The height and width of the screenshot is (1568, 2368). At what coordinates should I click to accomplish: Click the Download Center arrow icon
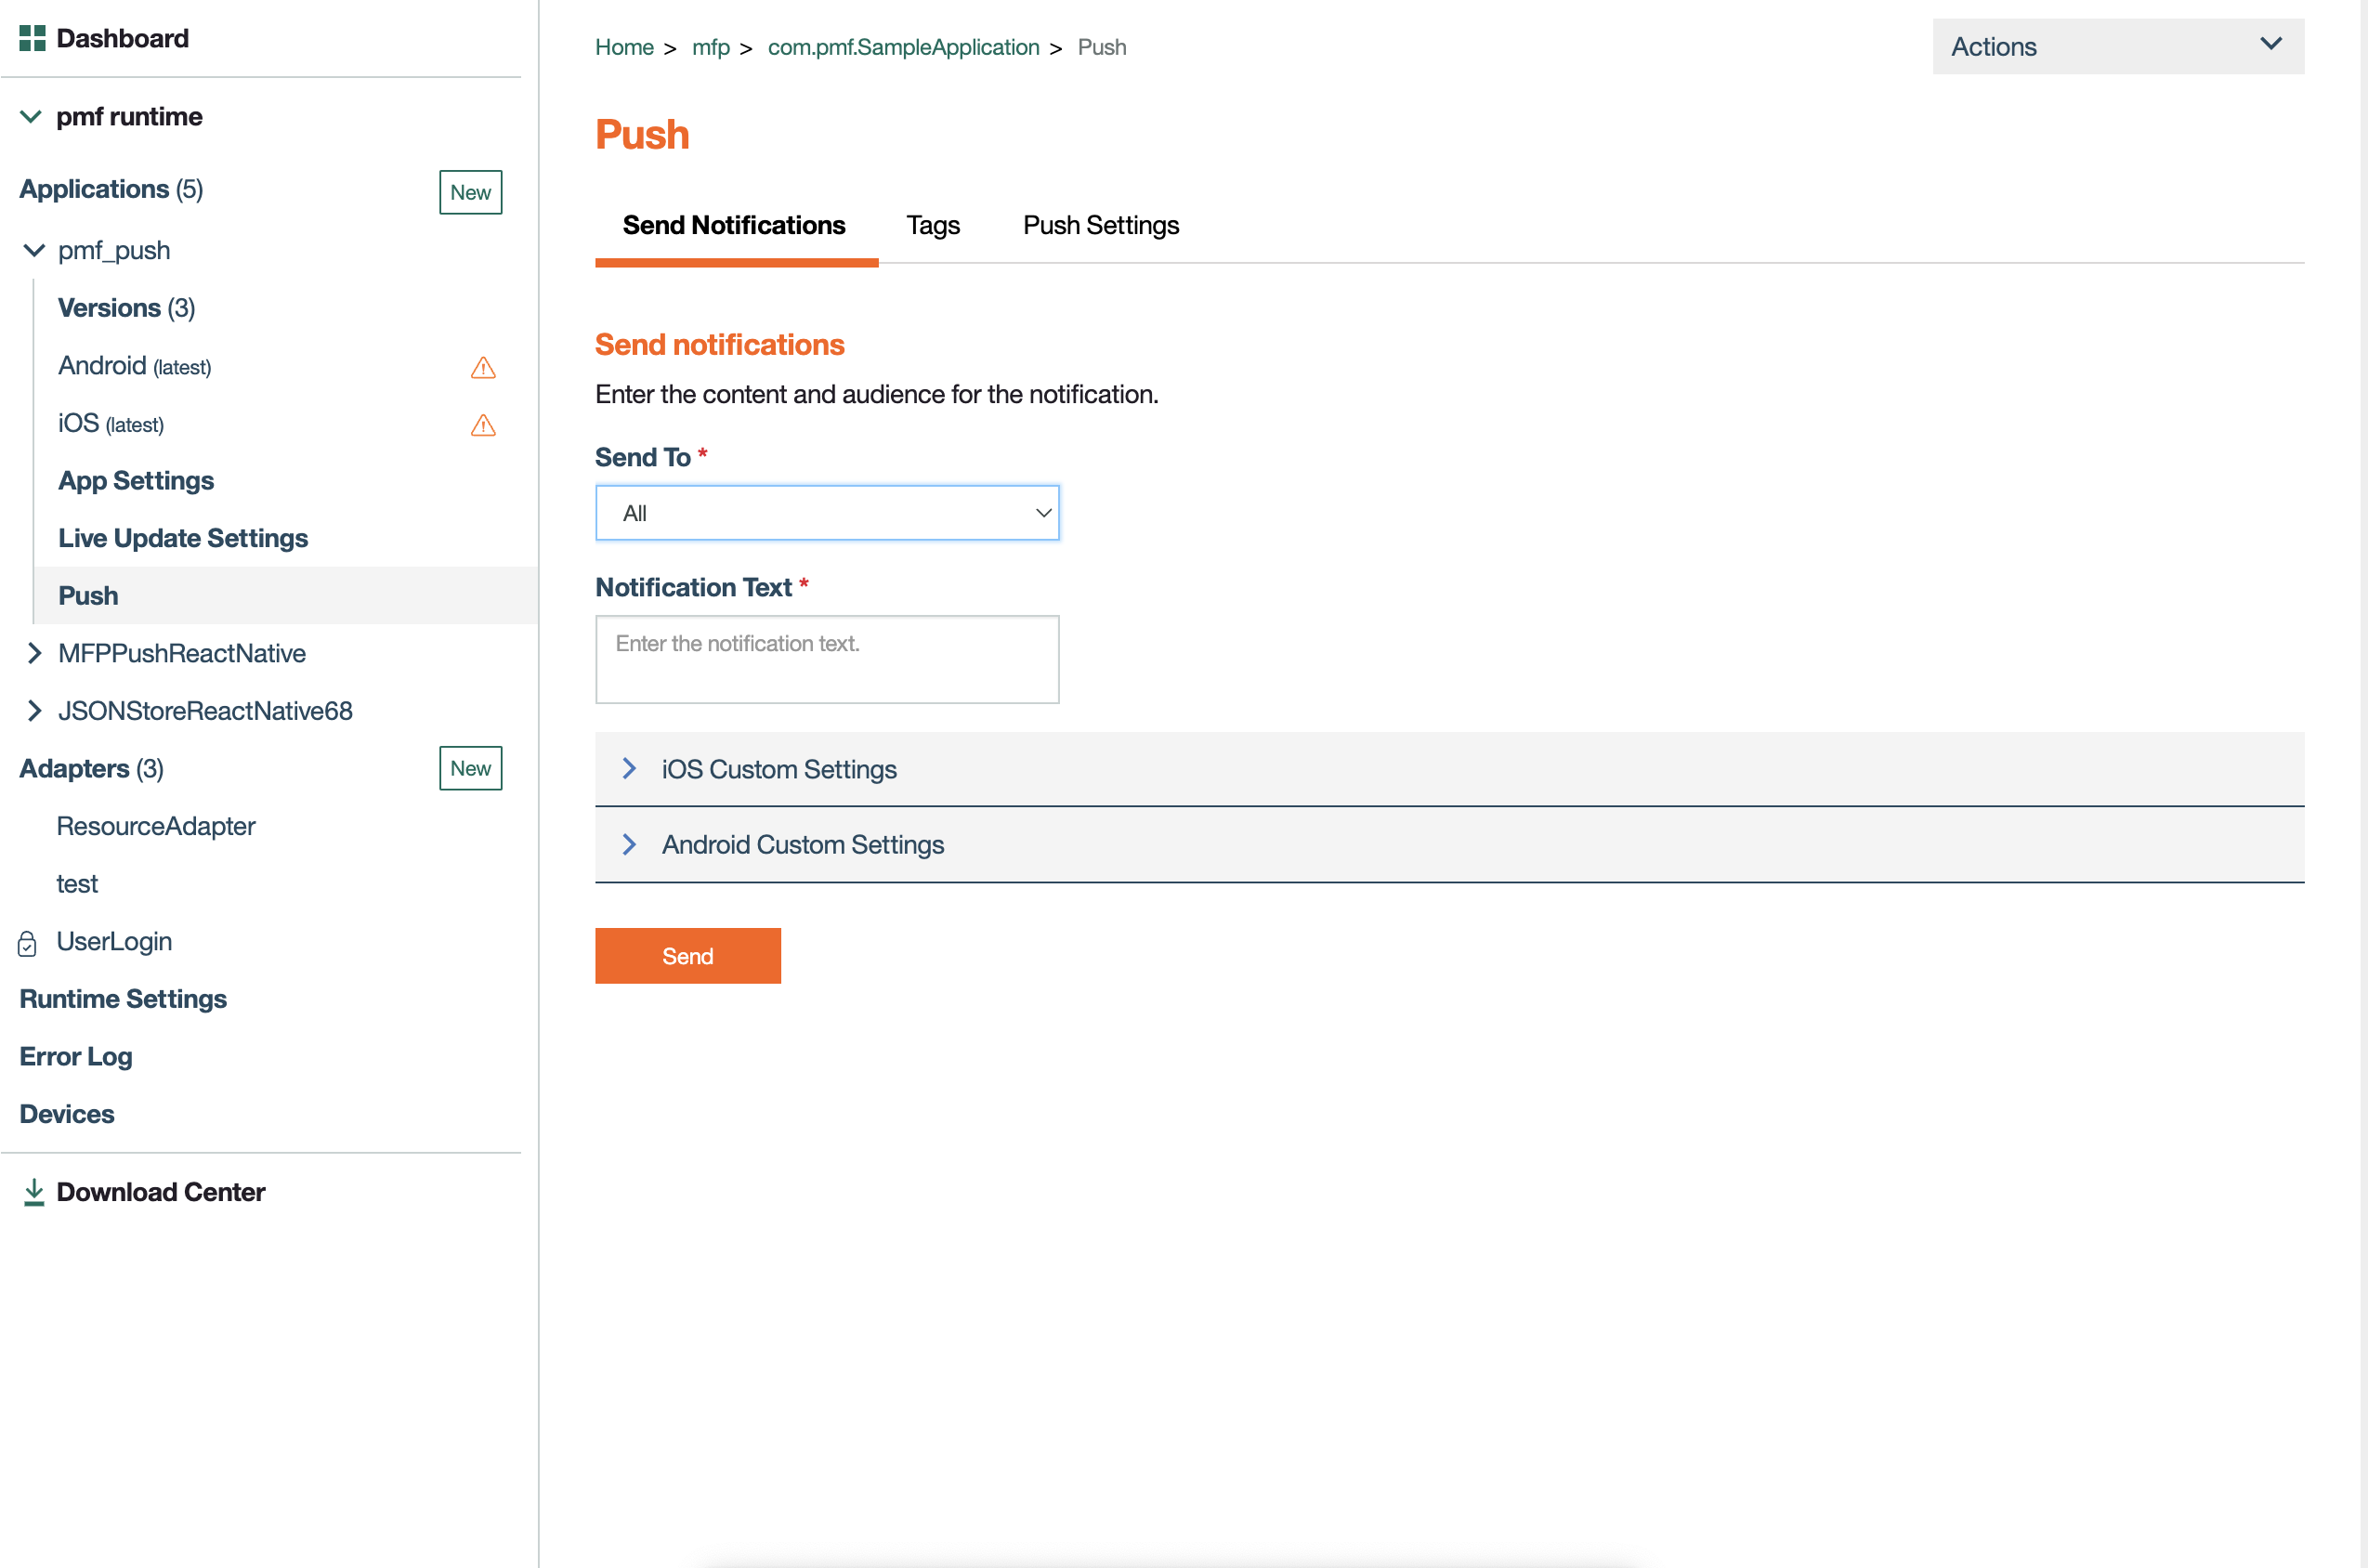(x=34, y=1192)
